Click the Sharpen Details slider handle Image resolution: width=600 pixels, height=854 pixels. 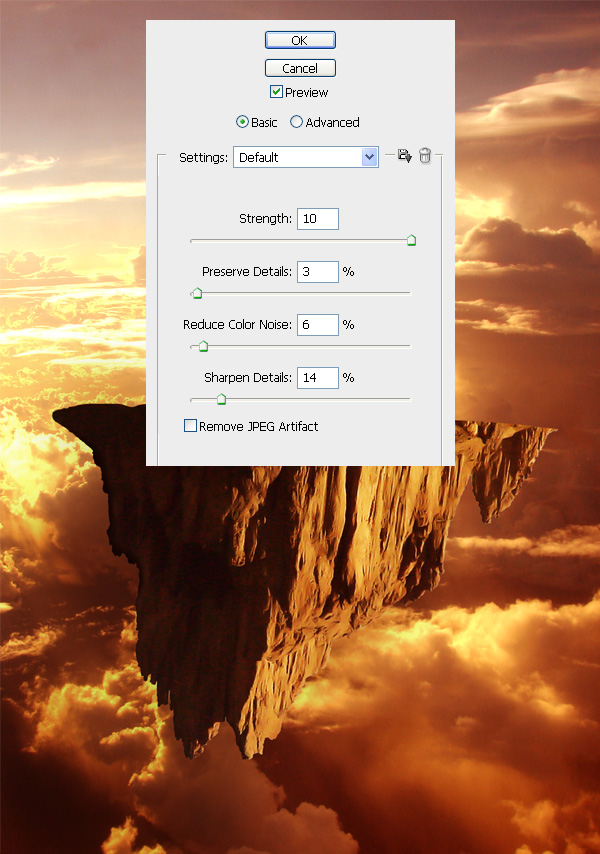pos(222,399)
